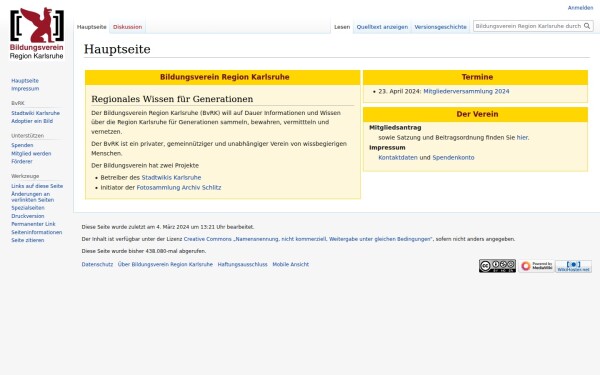
Task: Open the Versionsgeschichte tab
Action: [x=440, y=27]
